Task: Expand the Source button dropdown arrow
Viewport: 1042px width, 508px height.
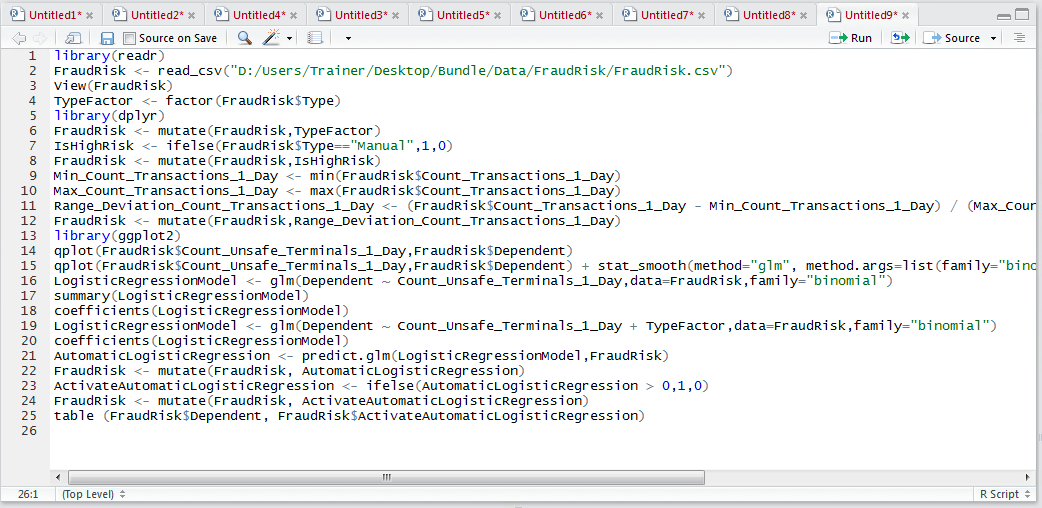Action: [993, 39]
